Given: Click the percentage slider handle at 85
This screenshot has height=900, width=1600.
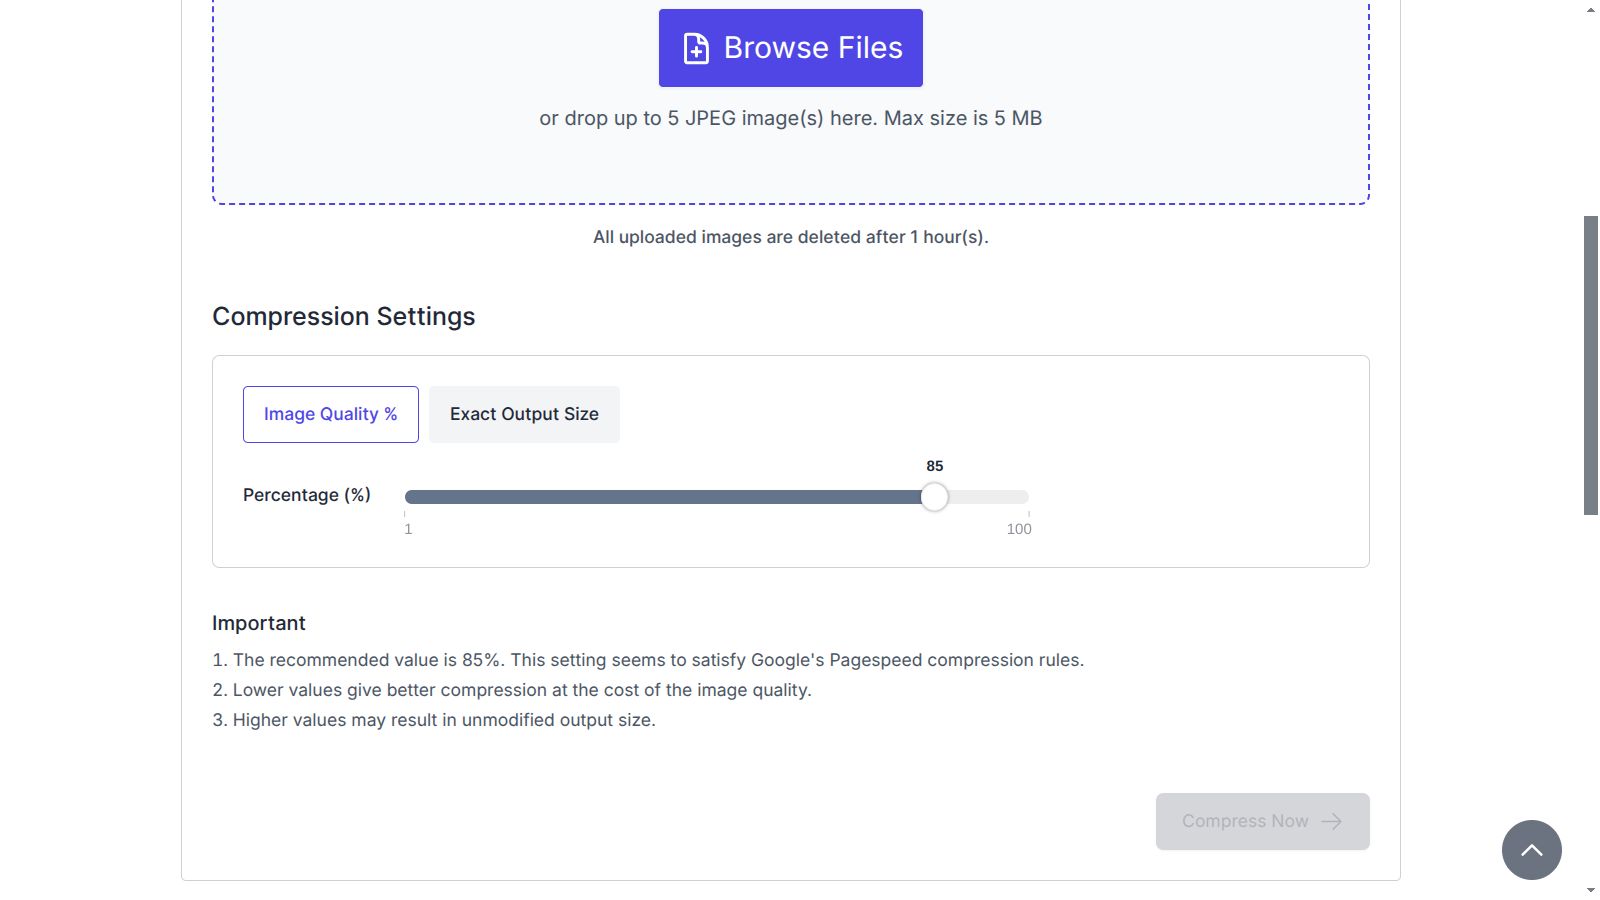Looking at the screenshot, I should 934,497.
